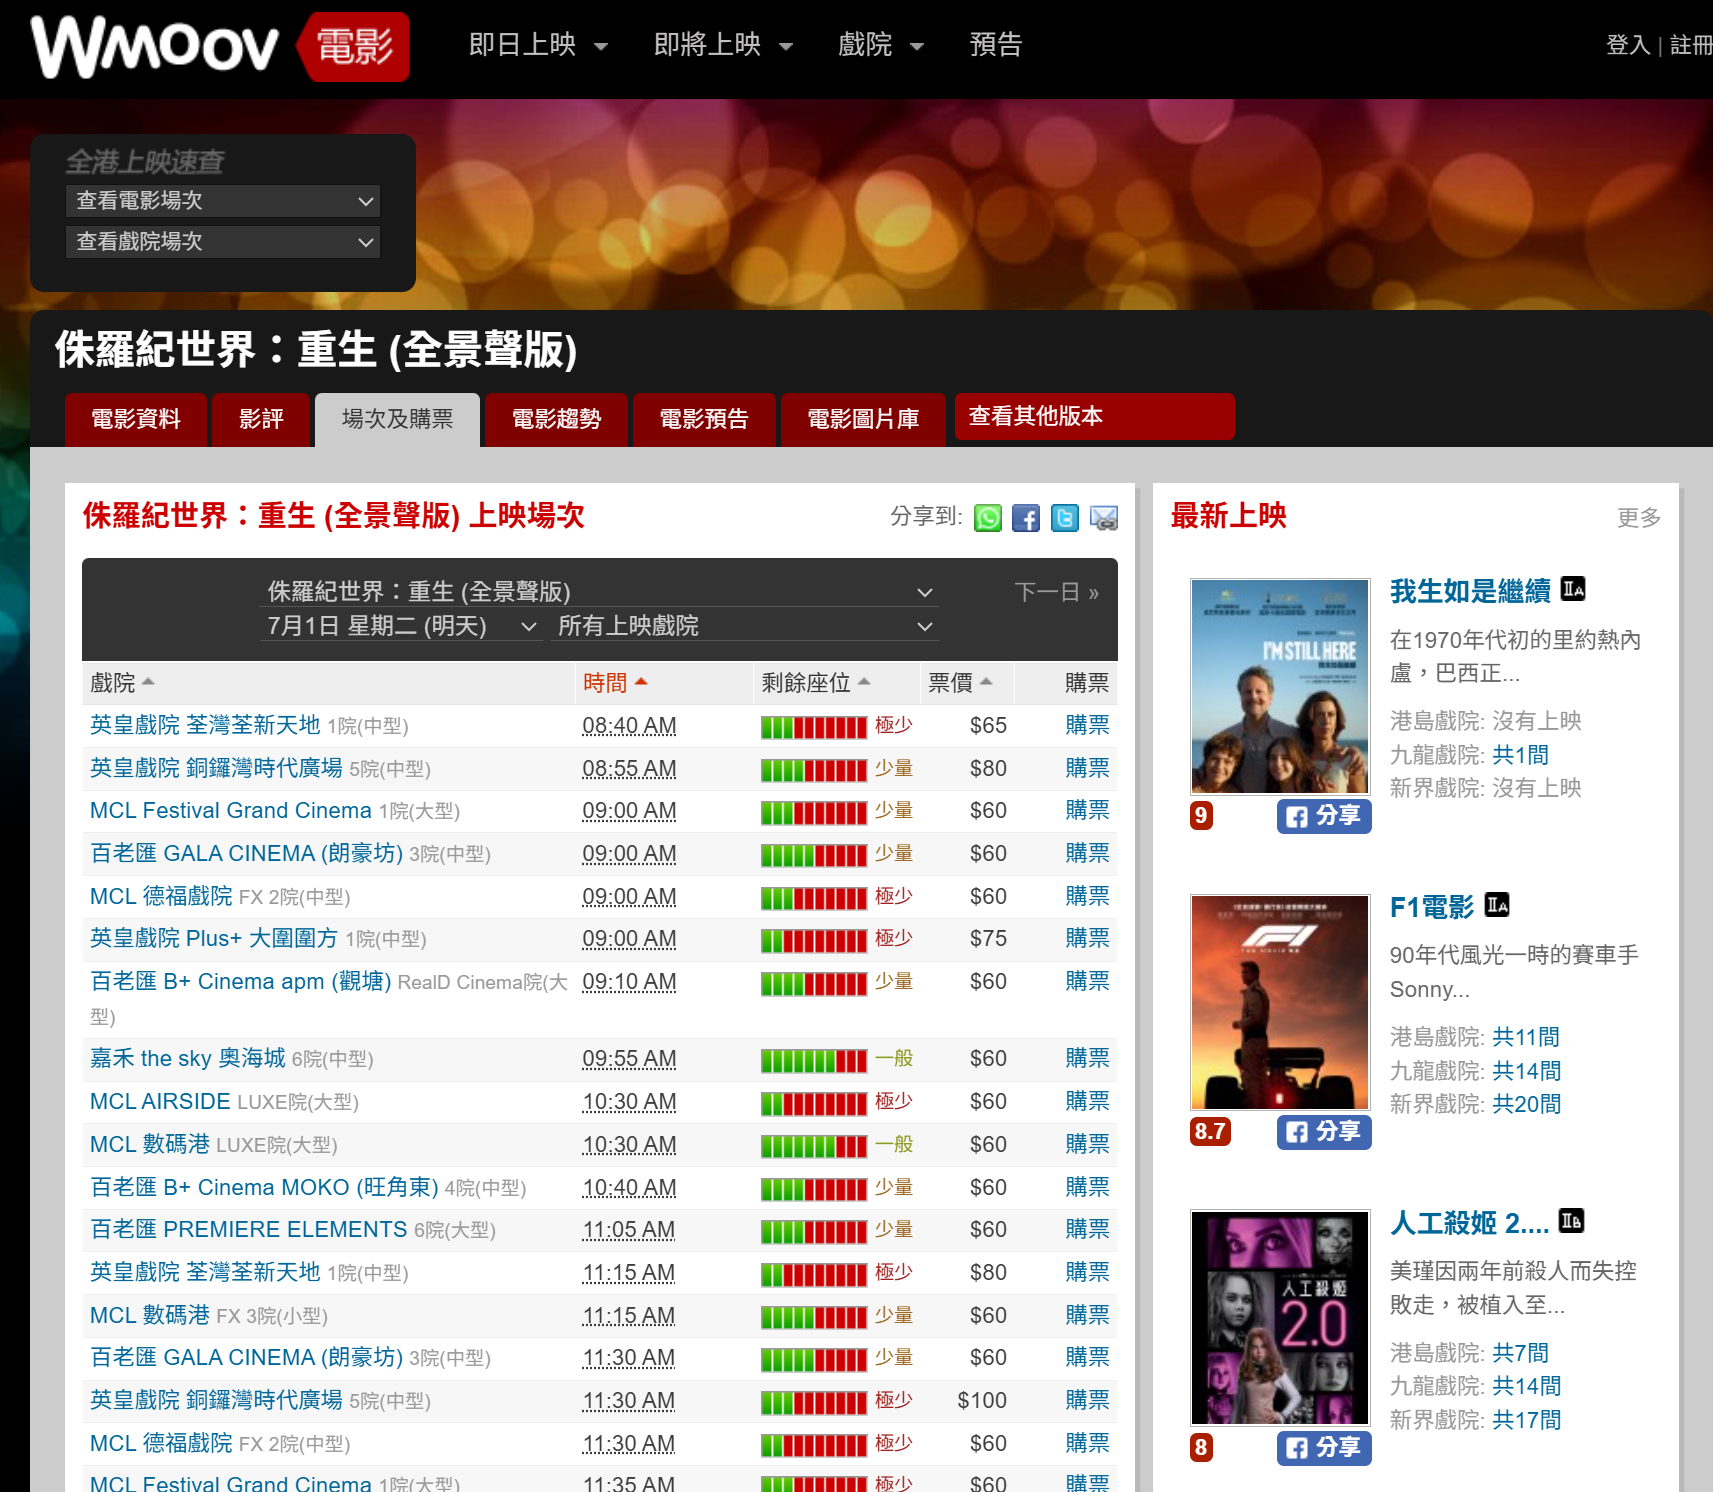Open 百老匯 B+ Cinema MOKO (旺角東) link
This screenshot has height=1492, width=1713.
point(264,1187)
